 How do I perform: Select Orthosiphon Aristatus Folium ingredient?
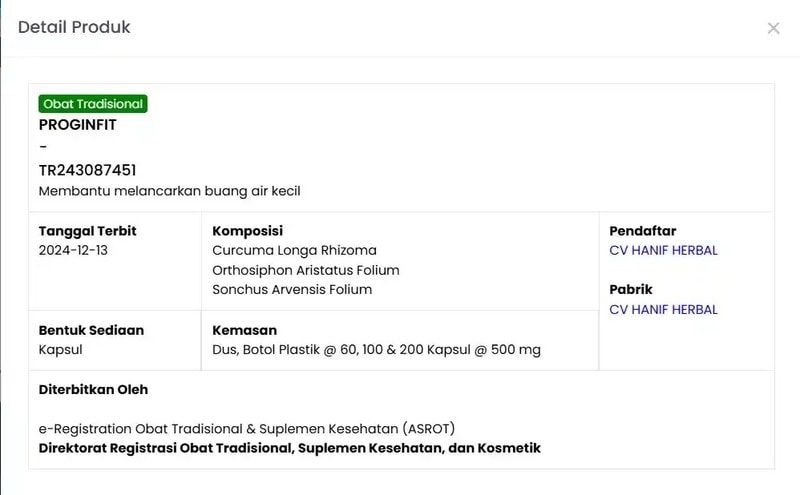[x=305, y=270]
